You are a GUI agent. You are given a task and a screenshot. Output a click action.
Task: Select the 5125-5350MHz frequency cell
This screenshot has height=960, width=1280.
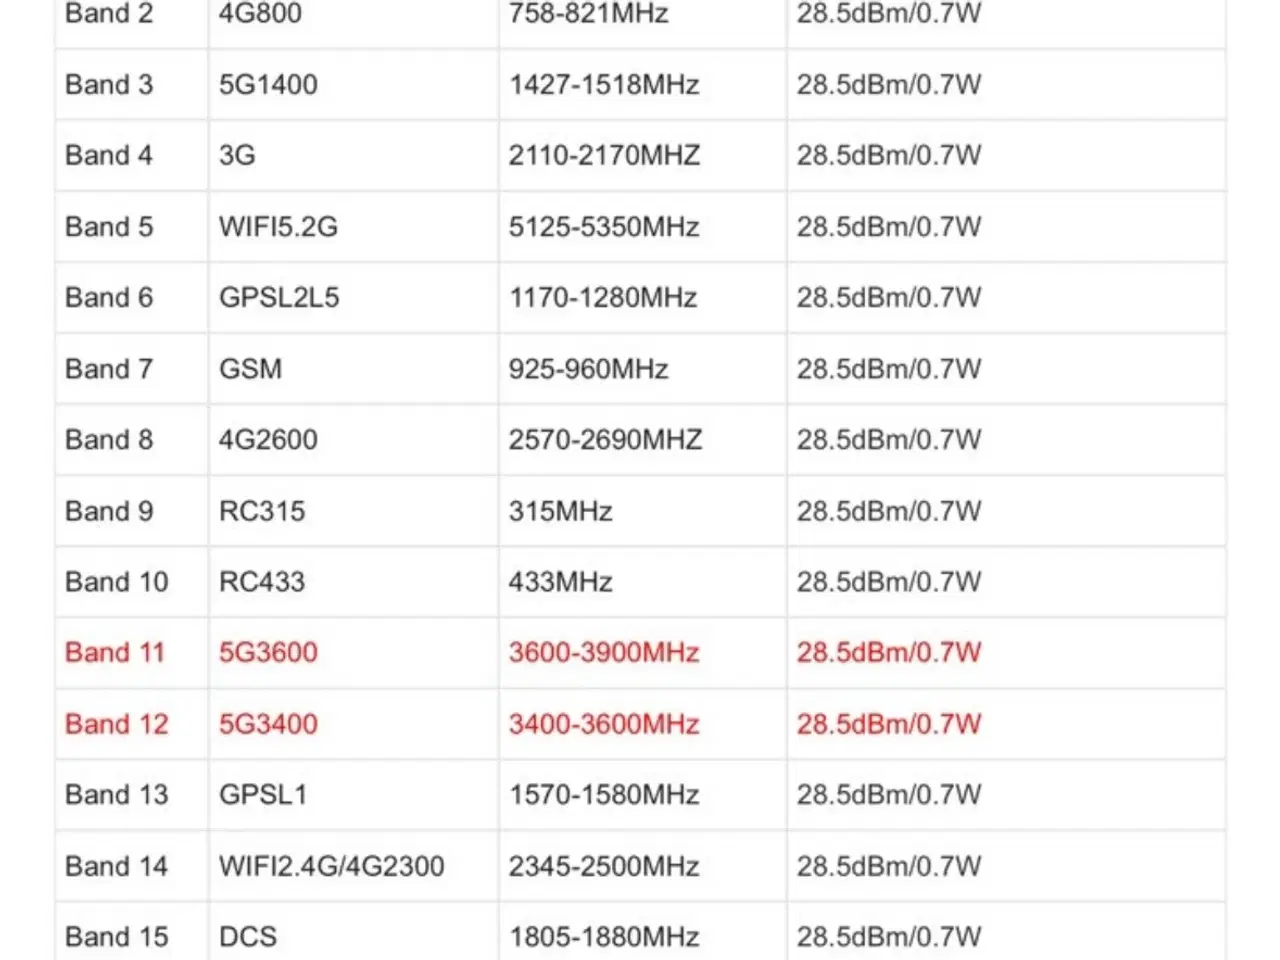[x=603, y=227]
